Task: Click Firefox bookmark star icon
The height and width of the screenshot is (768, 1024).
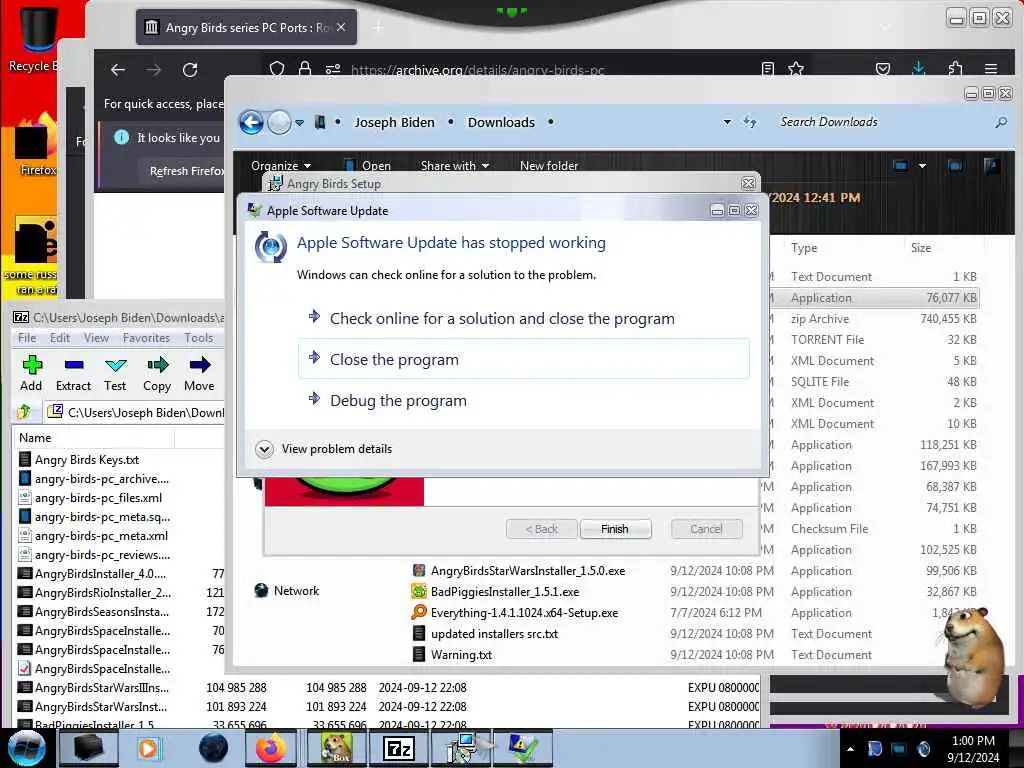Action: click(x=795, y=69)
